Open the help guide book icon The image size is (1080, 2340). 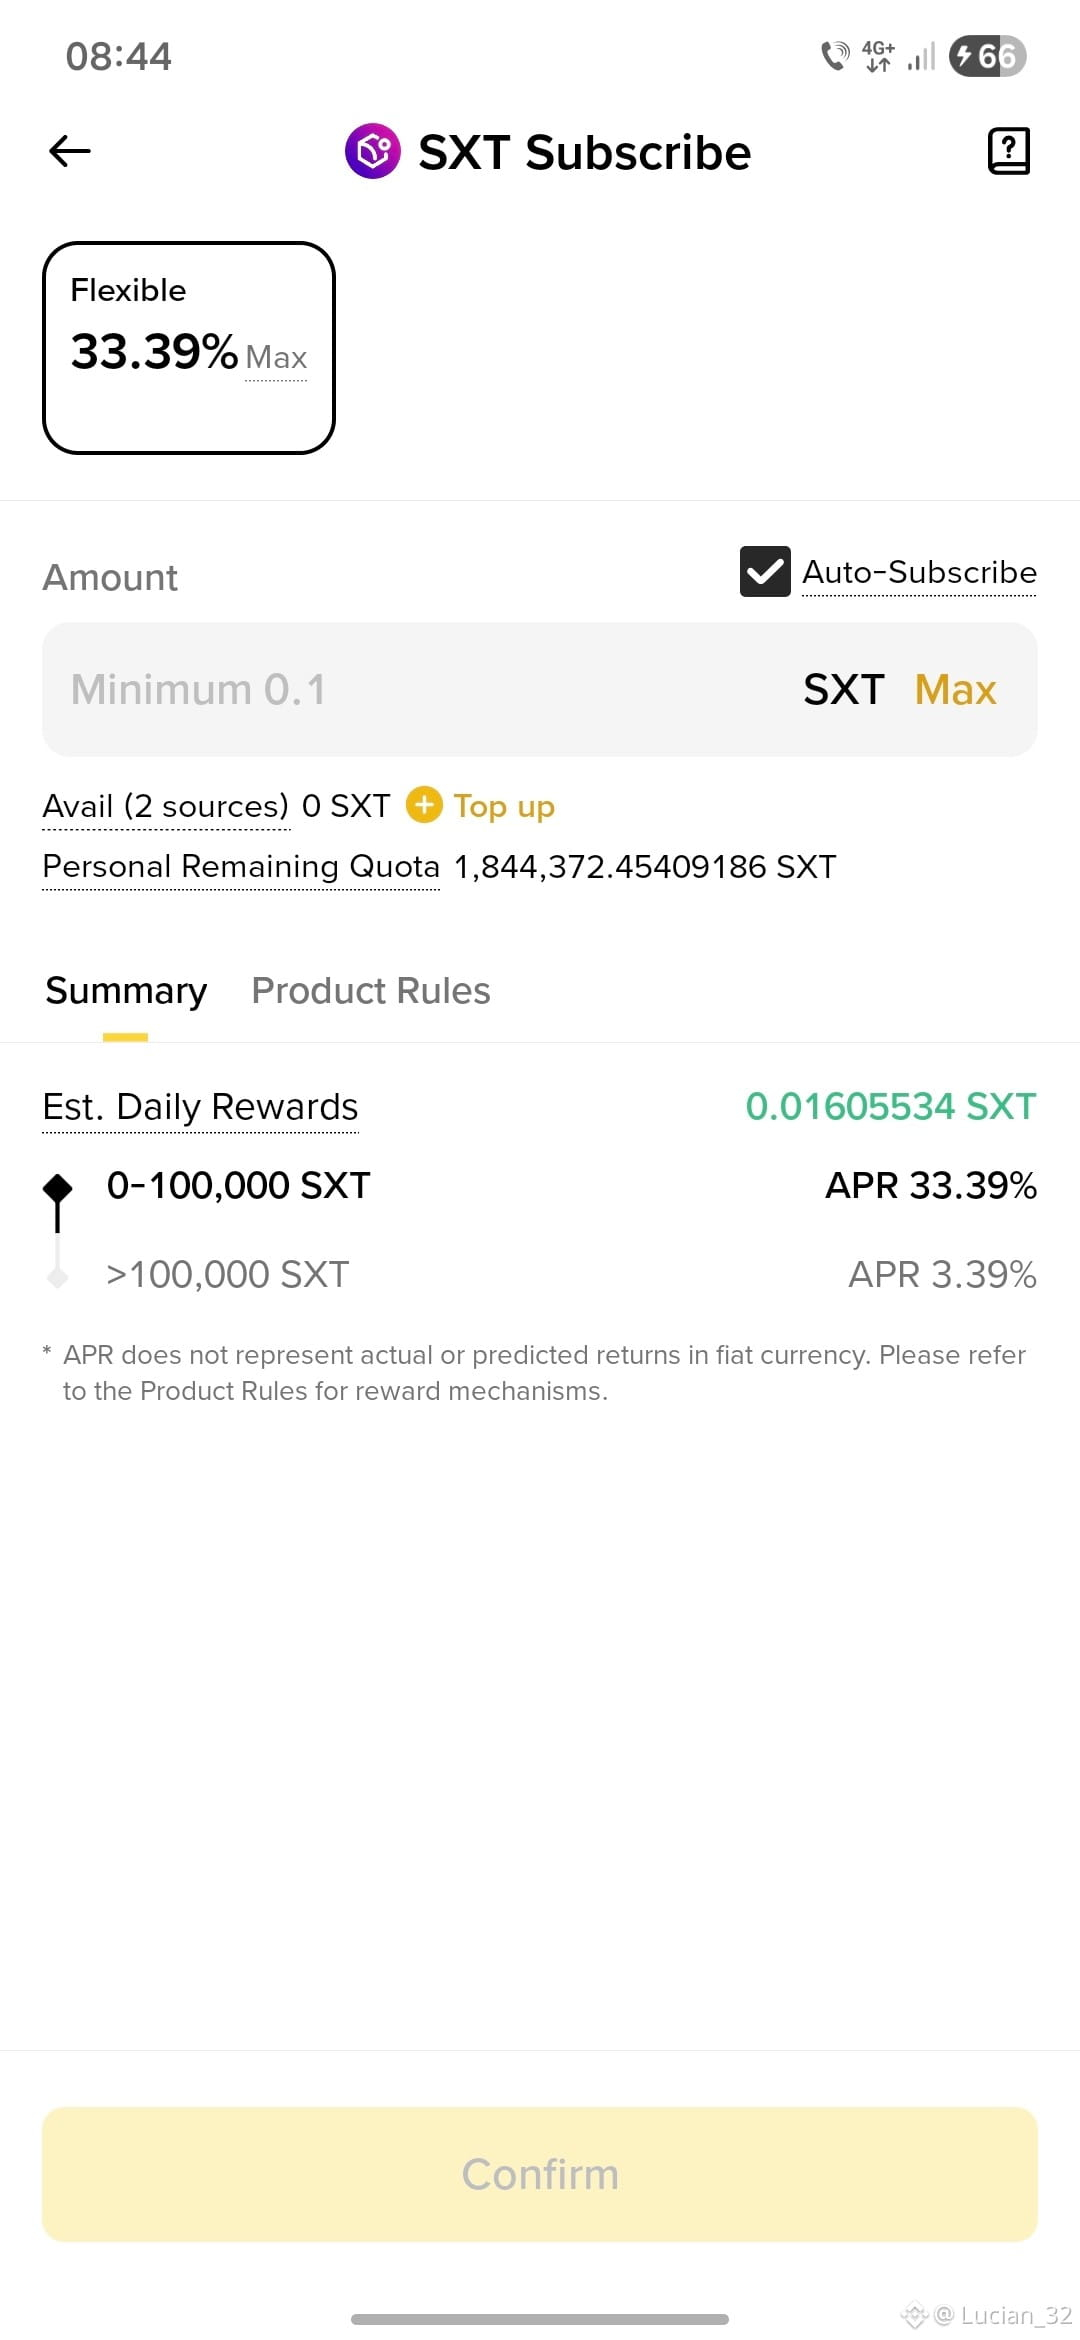1009,151
